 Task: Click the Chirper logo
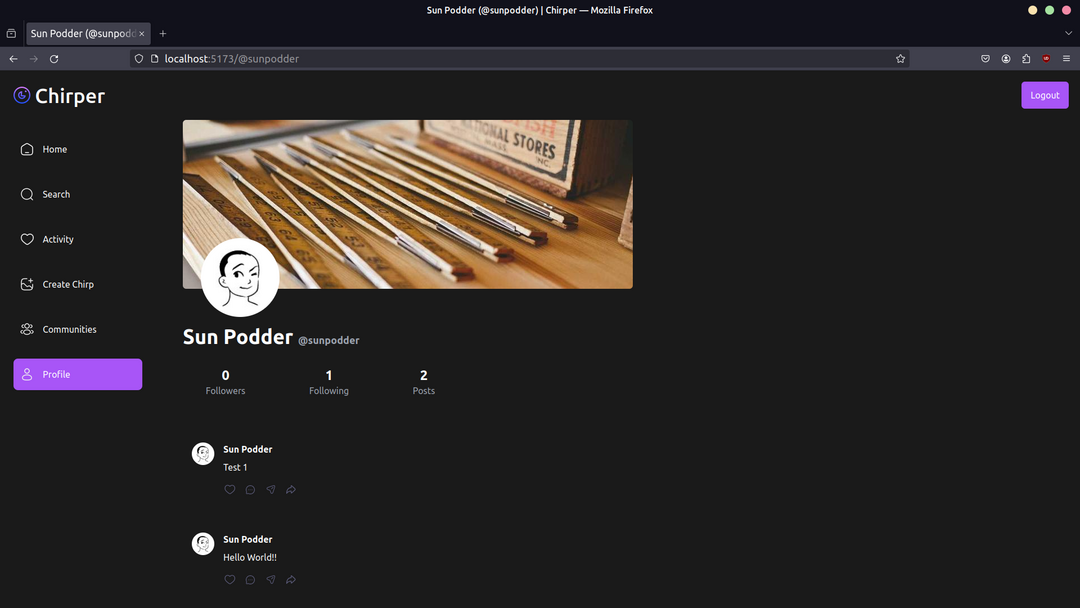59,96
